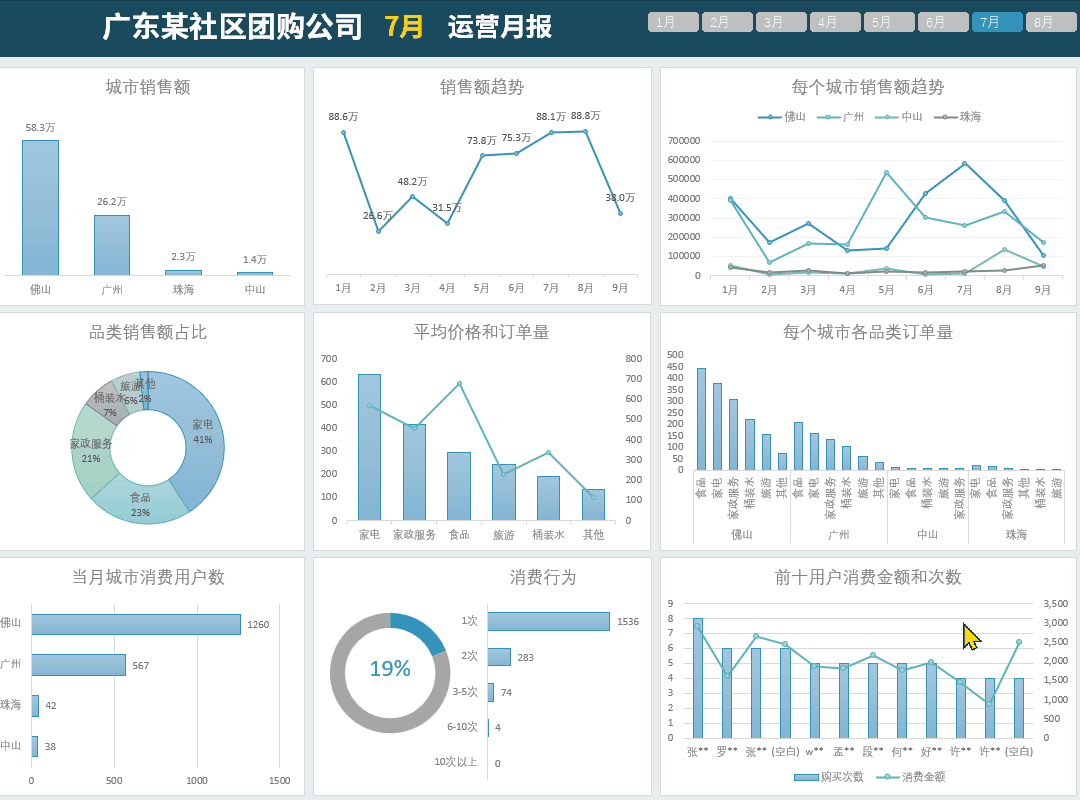Viewport: 1080px width, 800px height.
Task: Click the 3月 month button
Action: point(781,20)
